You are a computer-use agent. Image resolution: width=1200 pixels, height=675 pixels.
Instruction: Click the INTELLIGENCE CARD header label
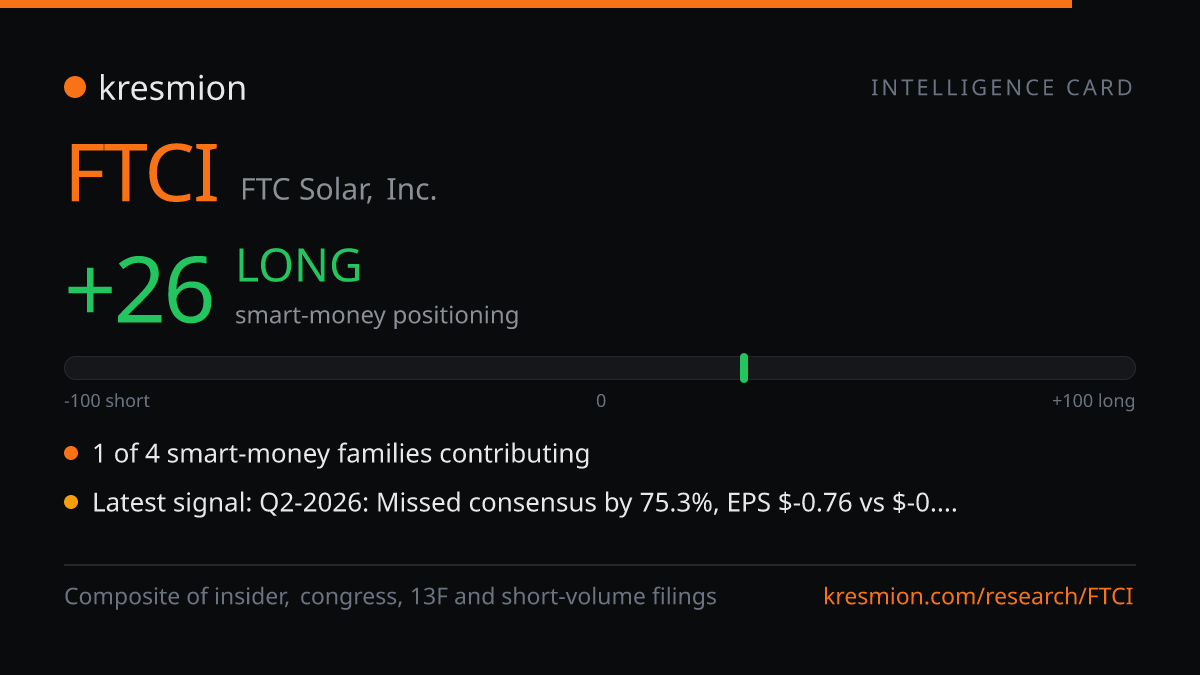point(1002,88)
